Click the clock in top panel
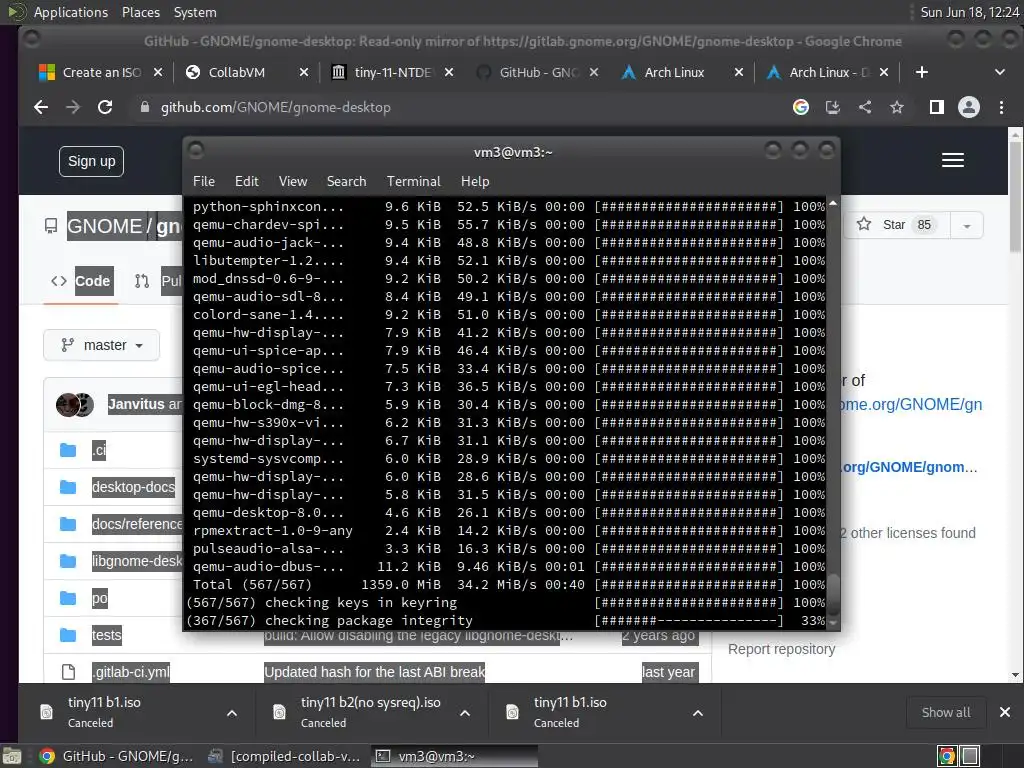 (x=969, y=12)
